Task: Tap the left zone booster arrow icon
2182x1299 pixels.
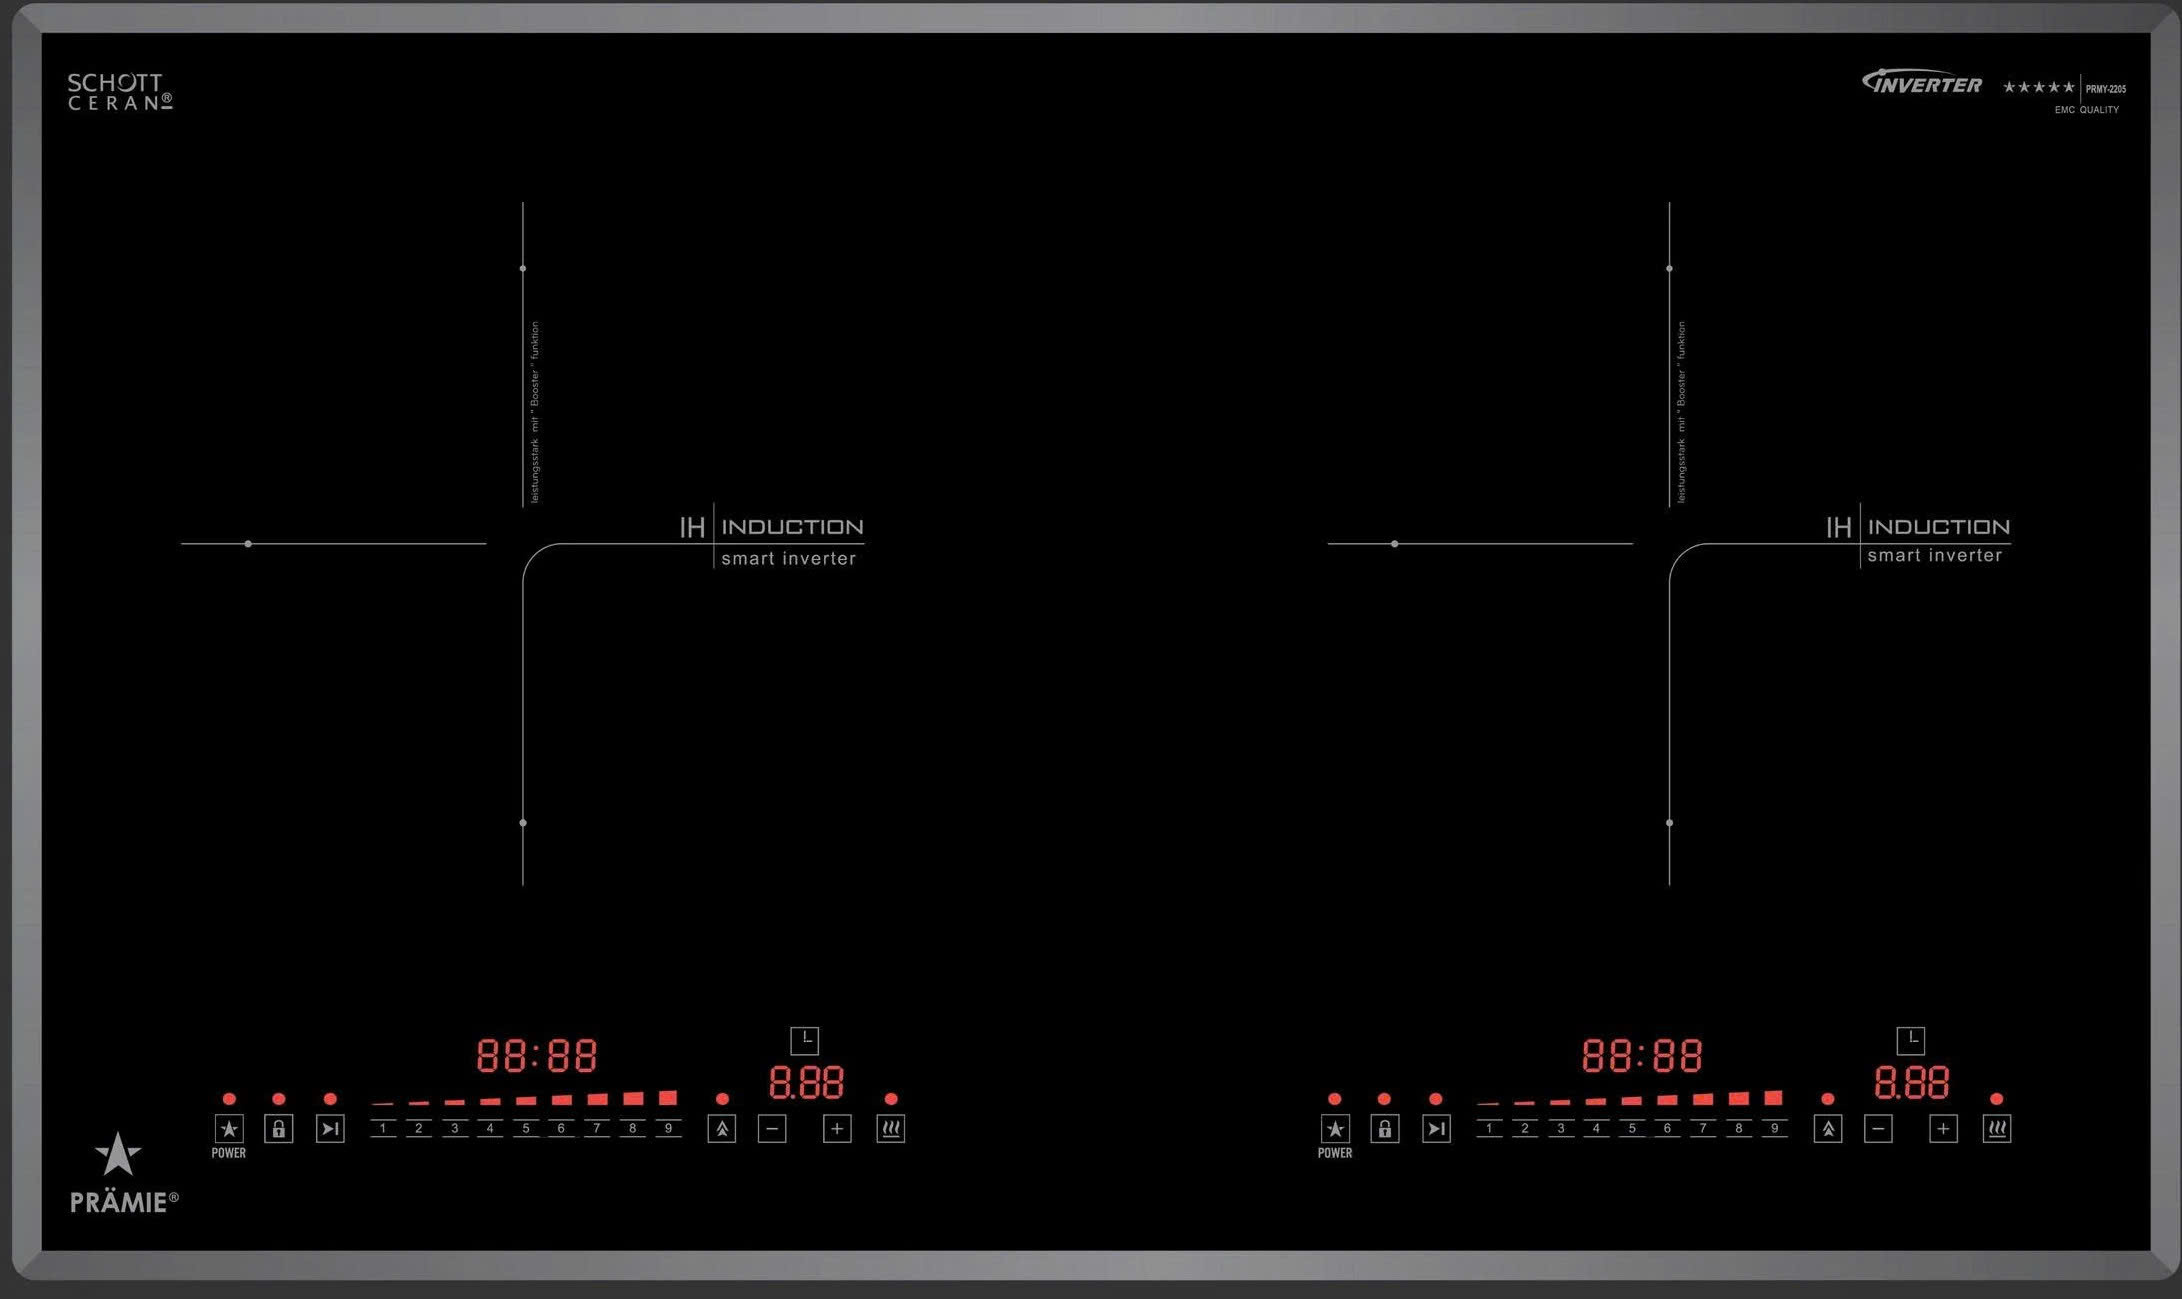Action: [x=721, y=1129]
